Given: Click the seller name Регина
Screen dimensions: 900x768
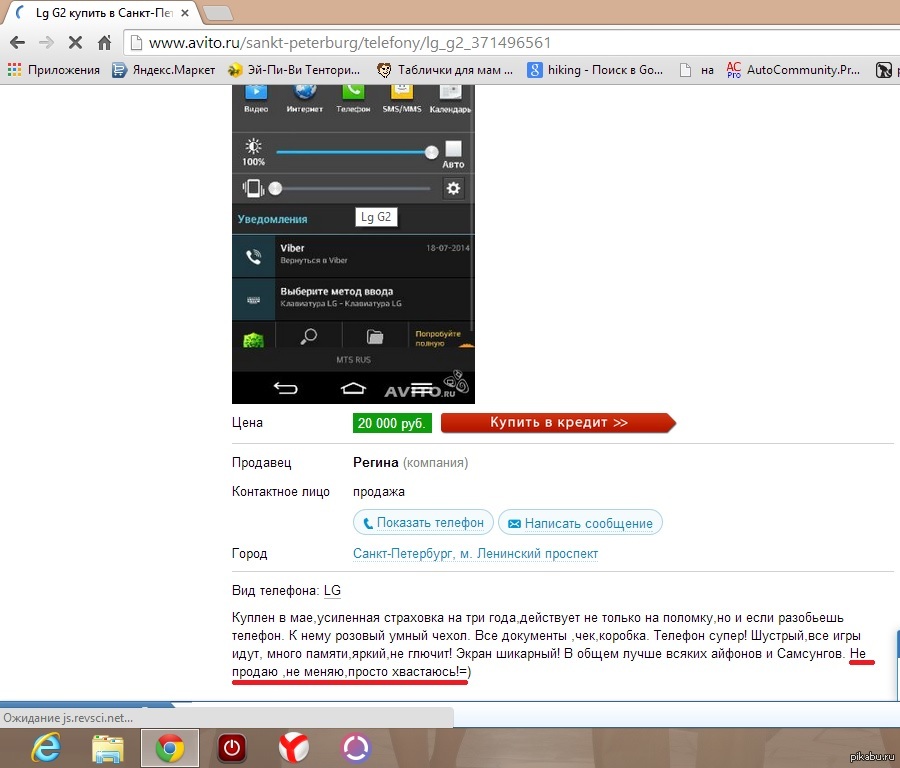Looking at the screenshot, I should click(375, 462).
